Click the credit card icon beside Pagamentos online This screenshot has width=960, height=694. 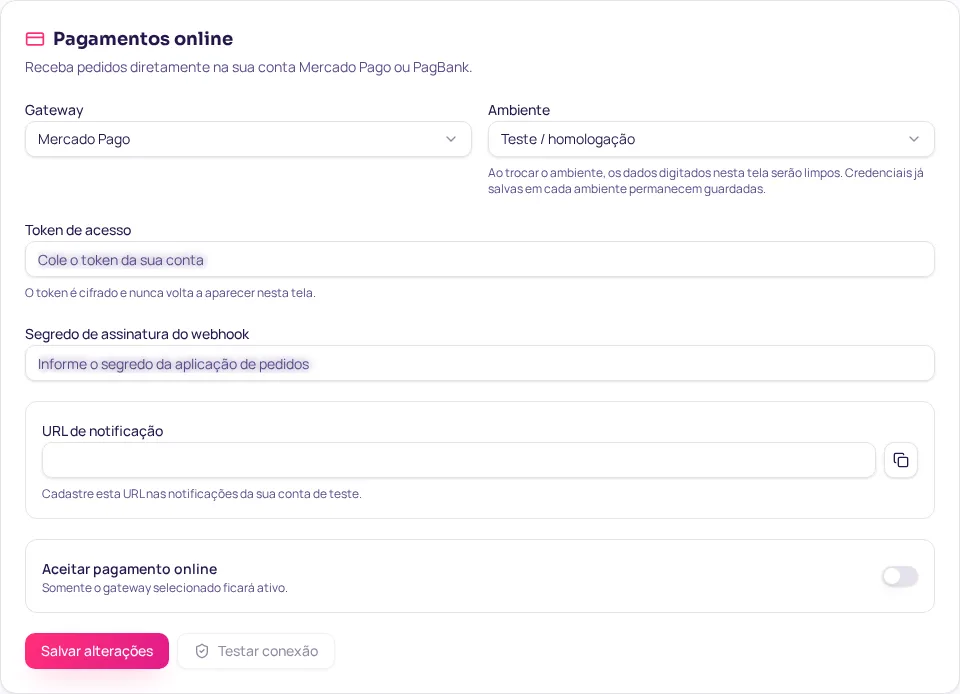pos(35,39)
